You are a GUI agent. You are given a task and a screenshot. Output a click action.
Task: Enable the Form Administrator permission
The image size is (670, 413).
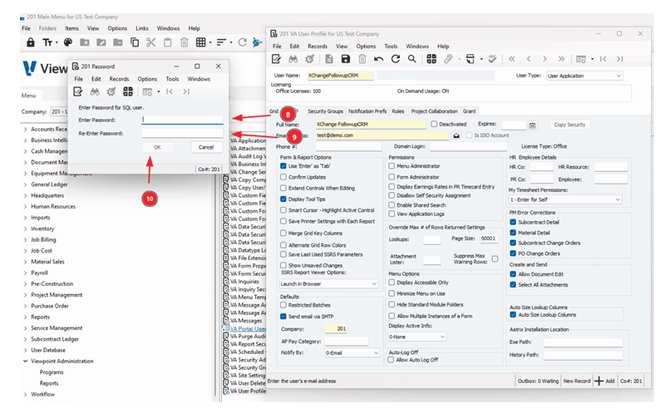click(391, 177)
